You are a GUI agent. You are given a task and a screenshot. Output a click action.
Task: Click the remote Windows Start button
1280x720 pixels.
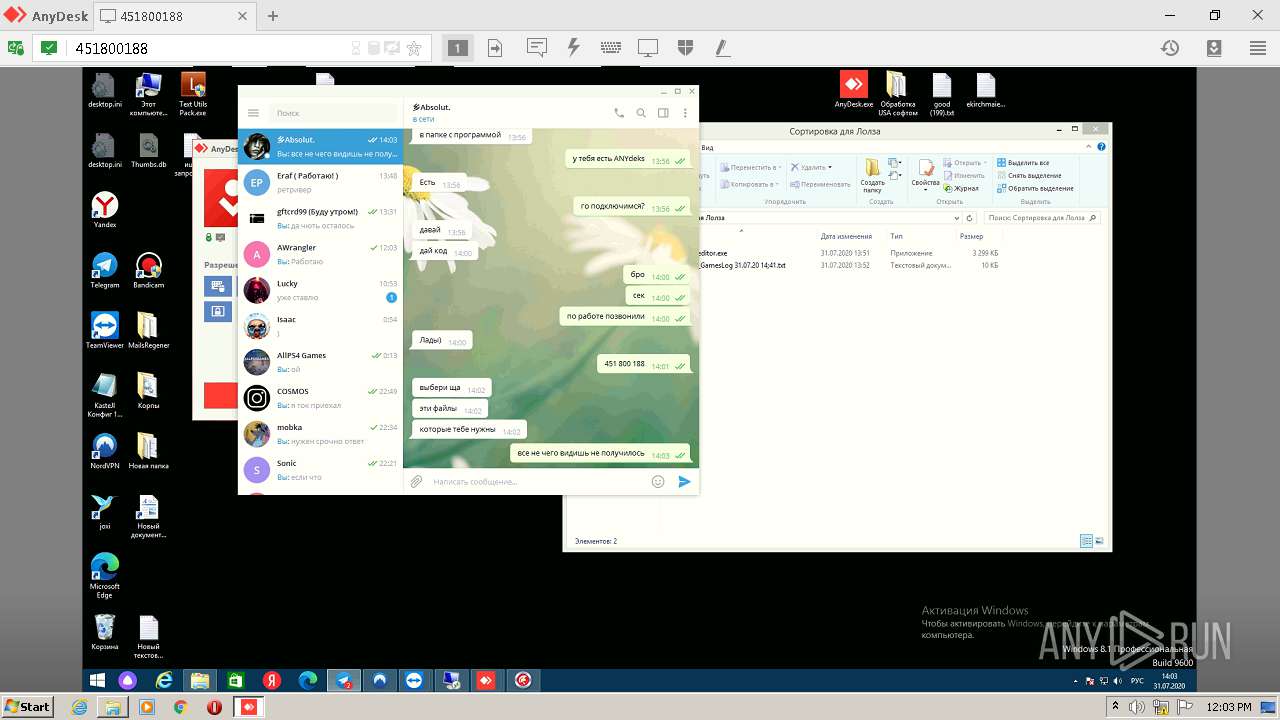pyautogui.click(x=97, y=681)
